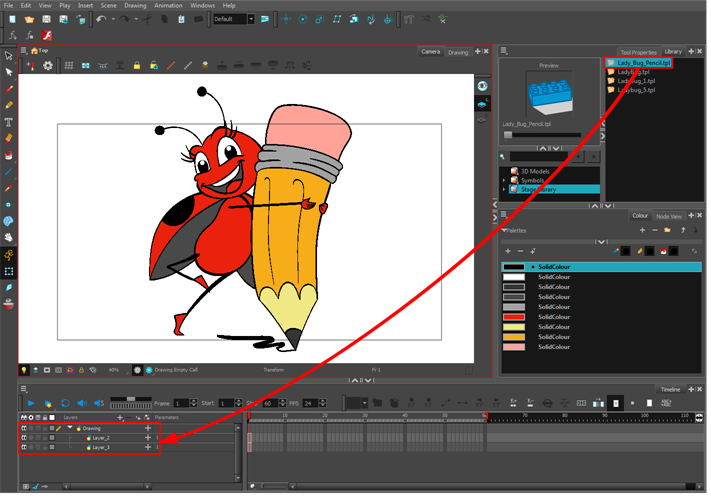
Task: Open the Animation menu
Action: (168, 5)
